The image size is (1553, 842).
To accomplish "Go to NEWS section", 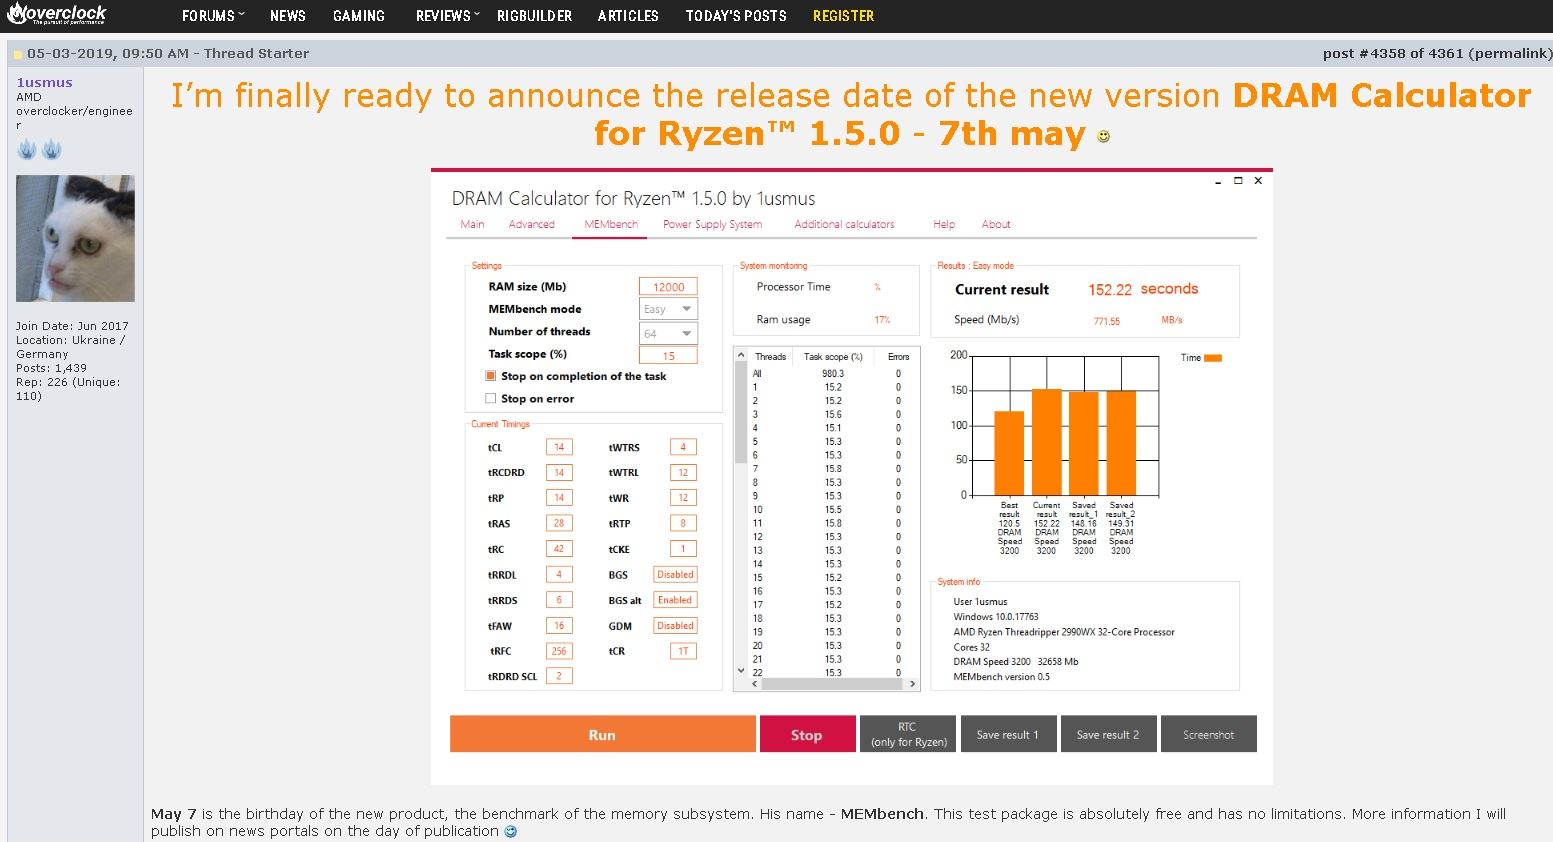I will pos(288,16).
